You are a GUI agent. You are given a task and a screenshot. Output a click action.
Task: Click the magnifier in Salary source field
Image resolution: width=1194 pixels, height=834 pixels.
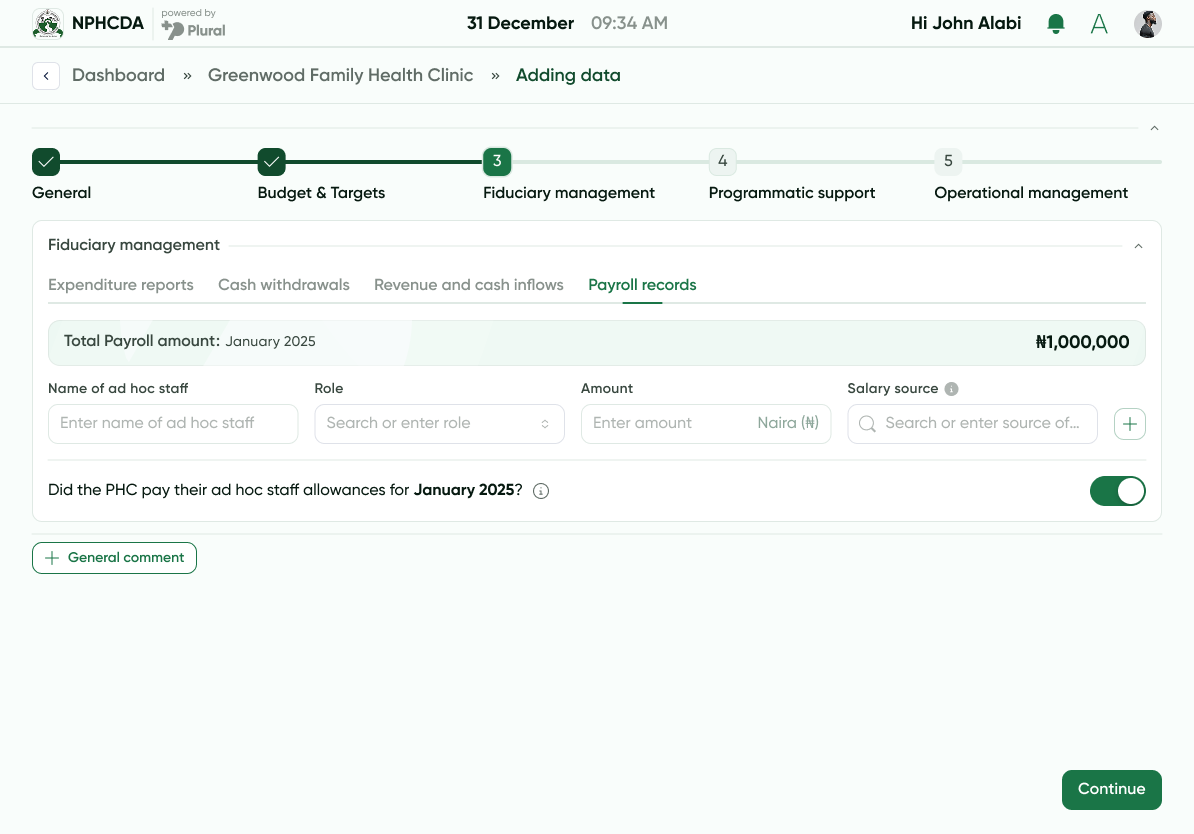pos(867,424)
